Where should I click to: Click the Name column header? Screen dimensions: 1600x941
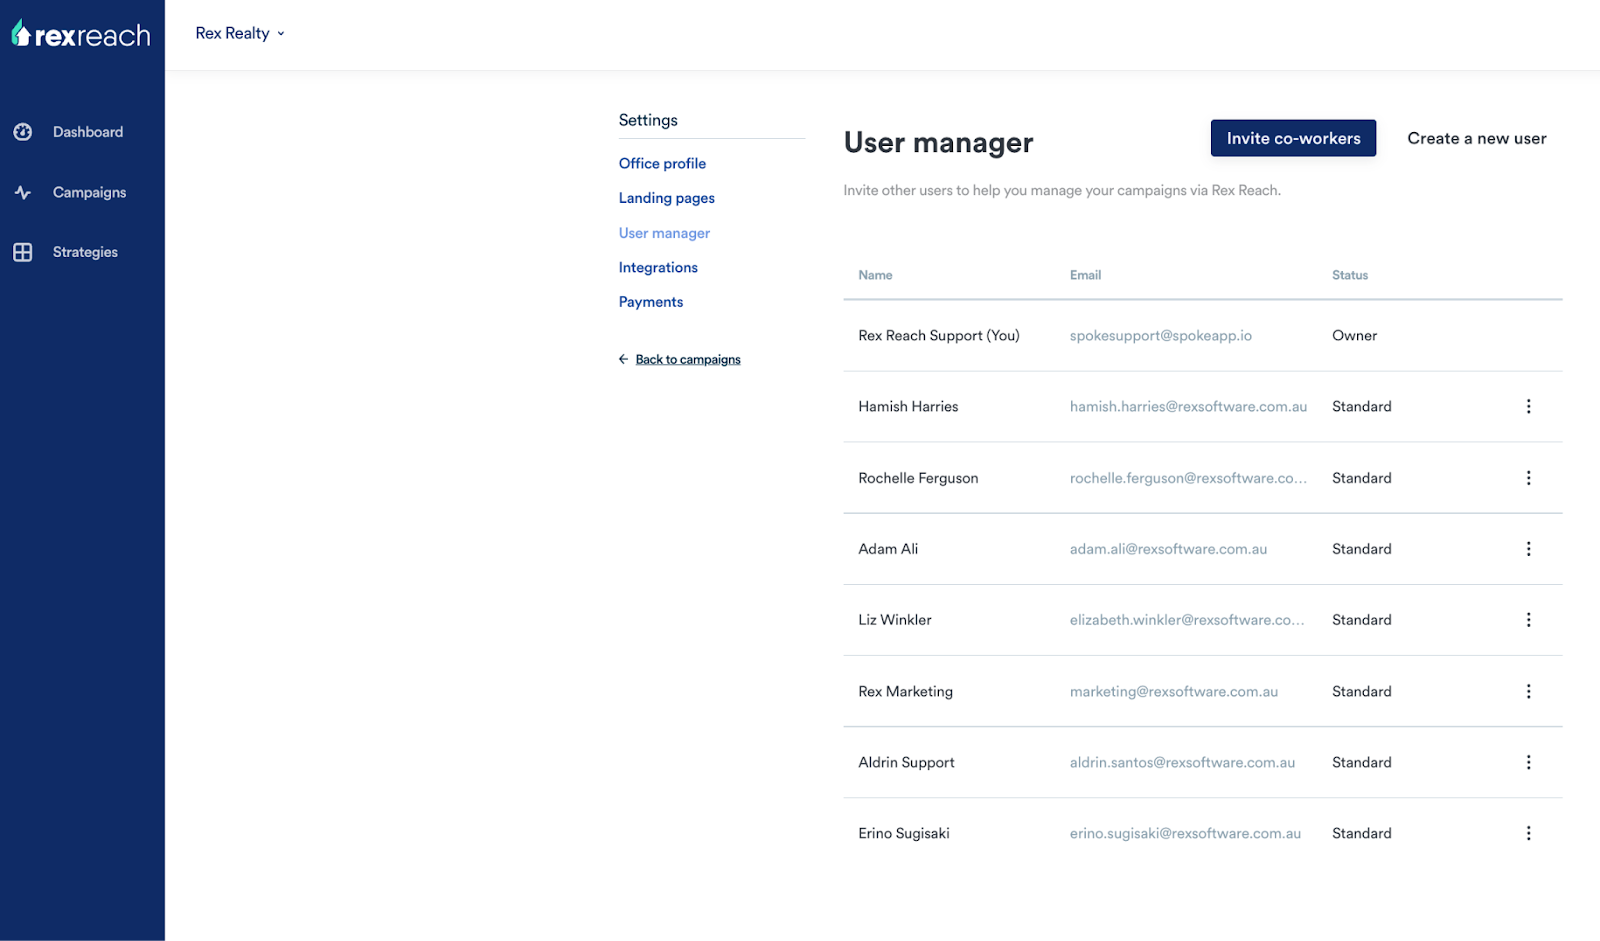pyautogui.click(x=875, y=275)
